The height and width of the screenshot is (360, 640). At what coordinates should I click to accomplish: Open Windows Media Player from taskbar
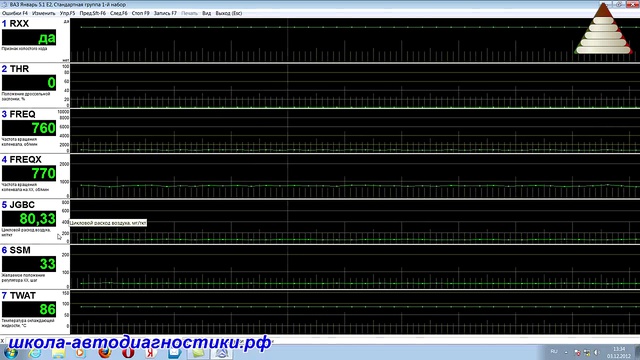point(80,353)
